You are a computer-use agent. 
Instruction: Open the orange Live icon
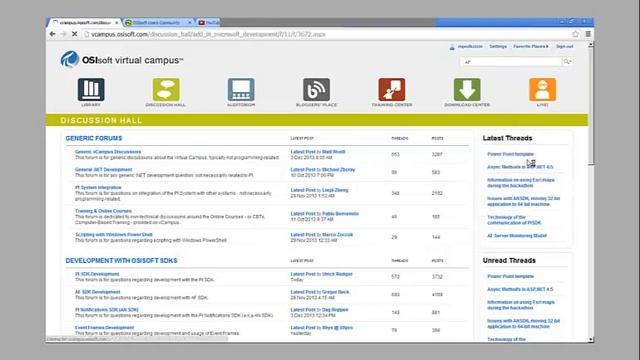click(542, 89)
